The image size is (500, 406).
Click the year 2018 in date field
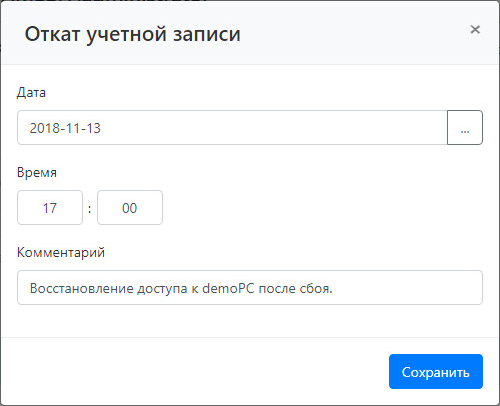coord(42,128)
